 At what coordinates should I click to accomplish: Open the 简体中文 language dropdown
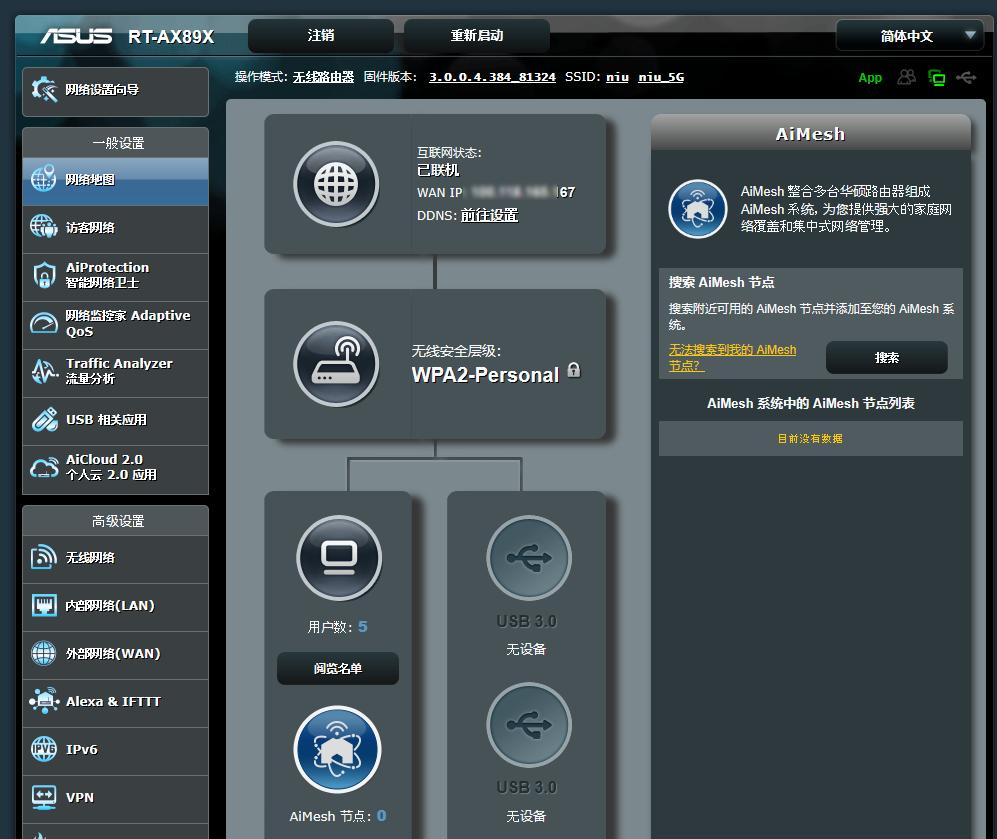tap(910, 36)
